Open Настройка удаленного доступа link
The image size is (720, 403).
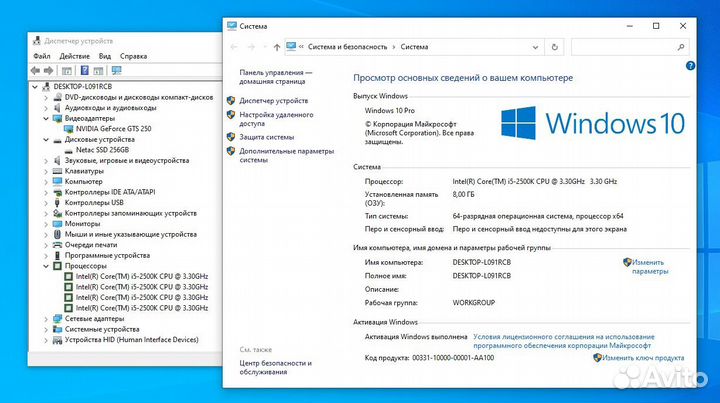(276, 119)
